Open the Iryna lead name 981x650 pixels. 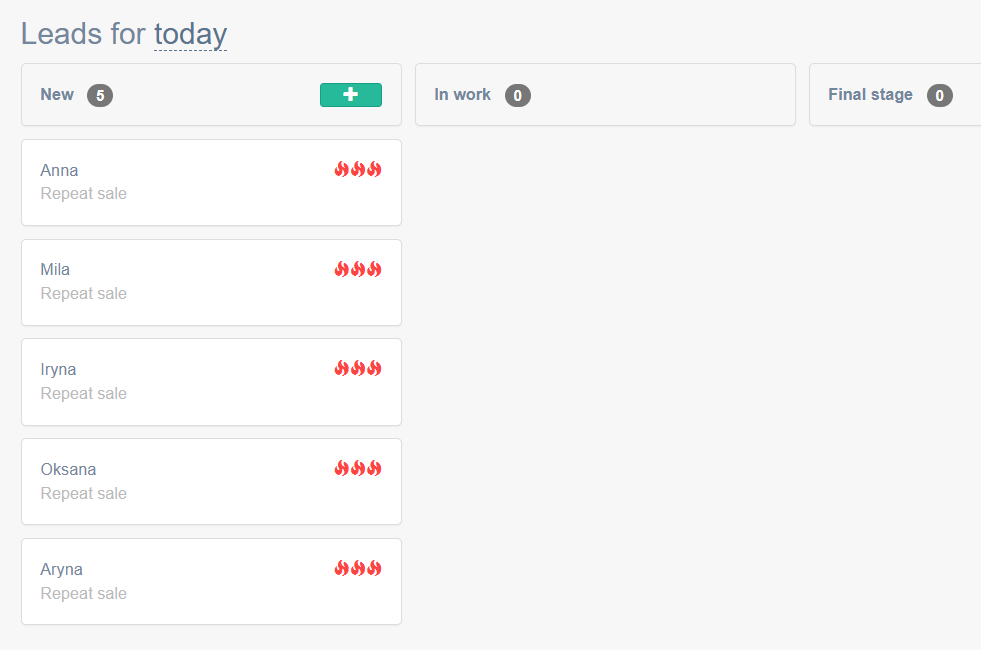(x=58, y=370)
